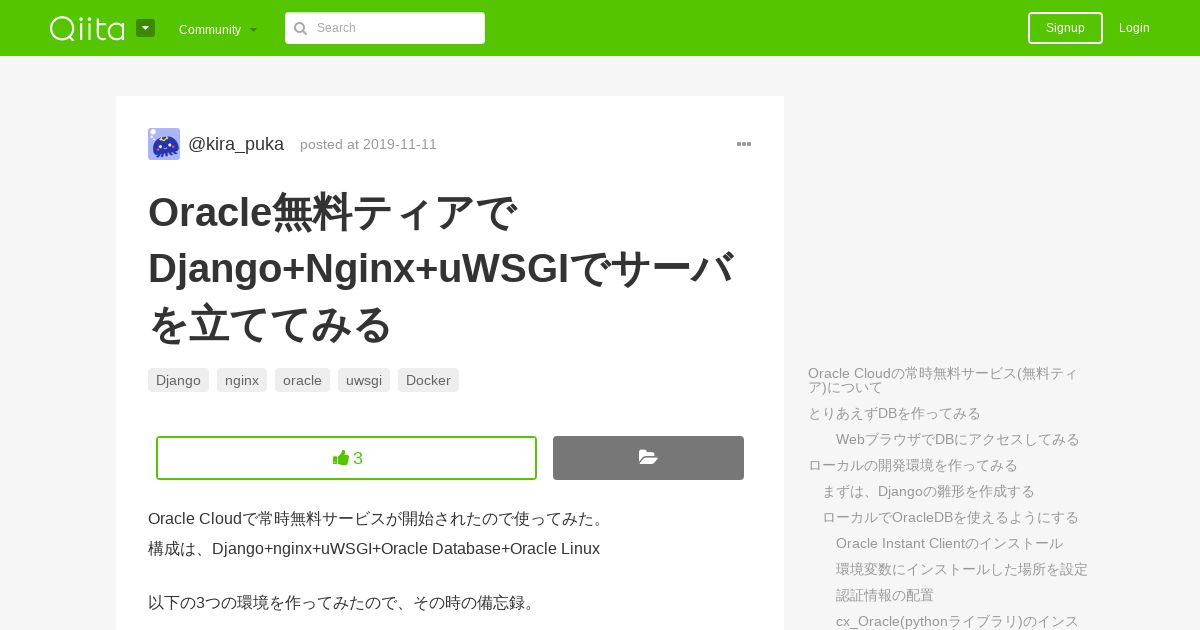
Task: Click the search magnifier icon
Action: (x=300, y=28)
